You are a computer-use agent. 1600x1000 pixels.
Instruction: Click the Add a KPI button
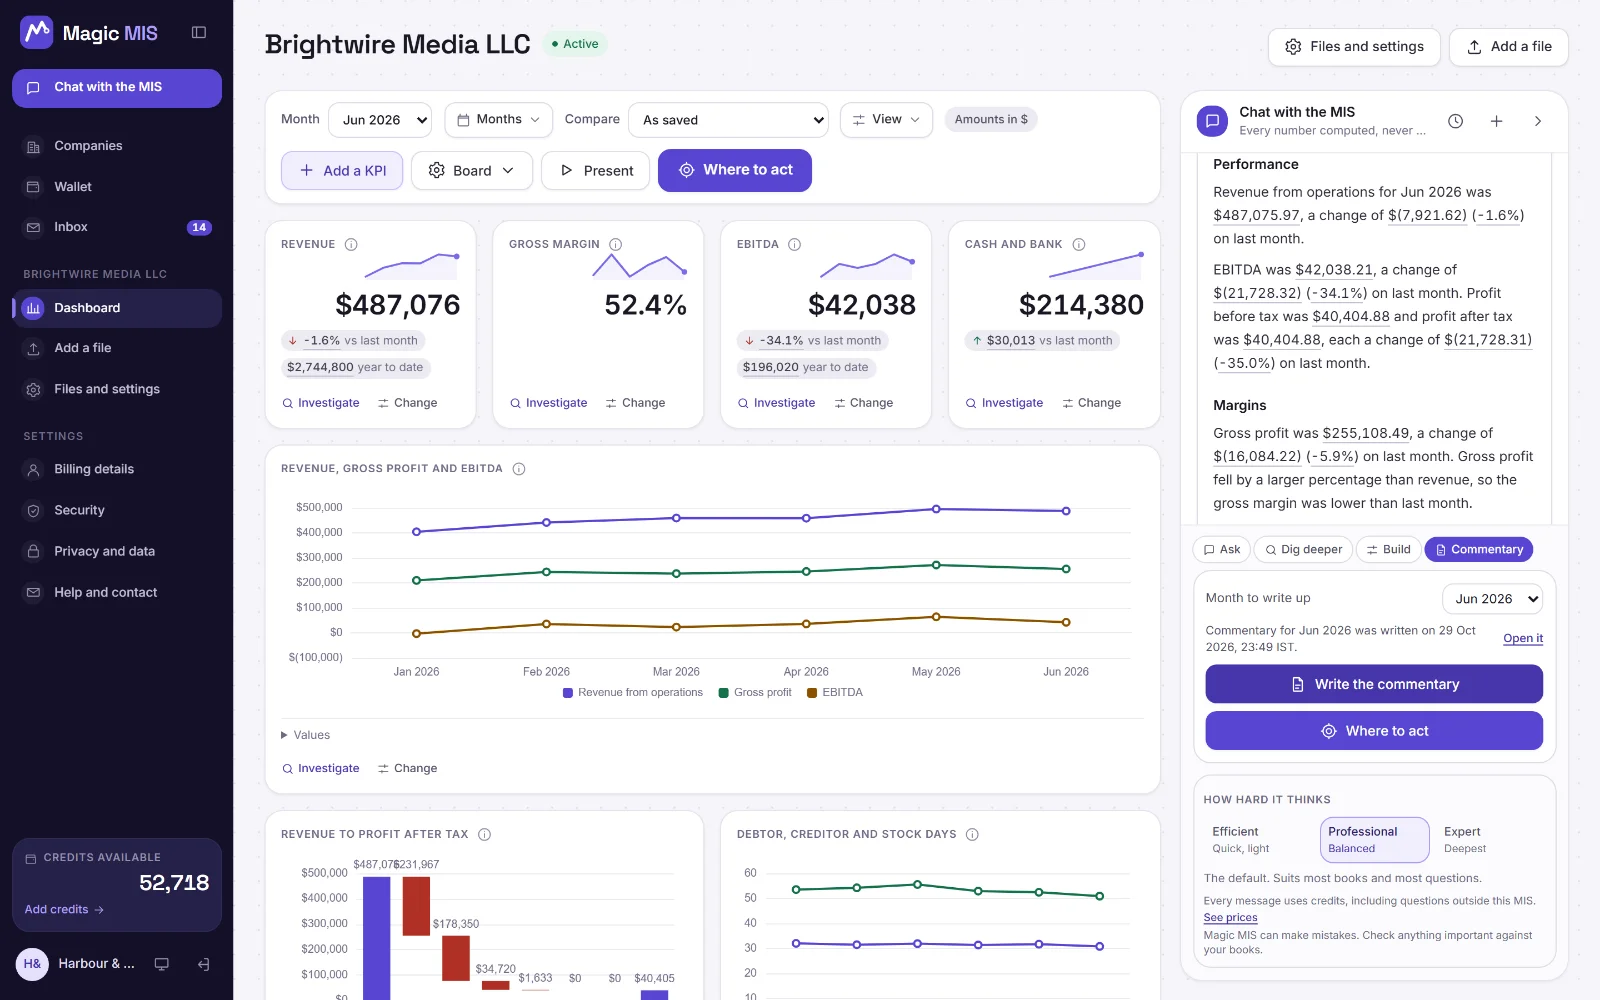coord(342,171)
